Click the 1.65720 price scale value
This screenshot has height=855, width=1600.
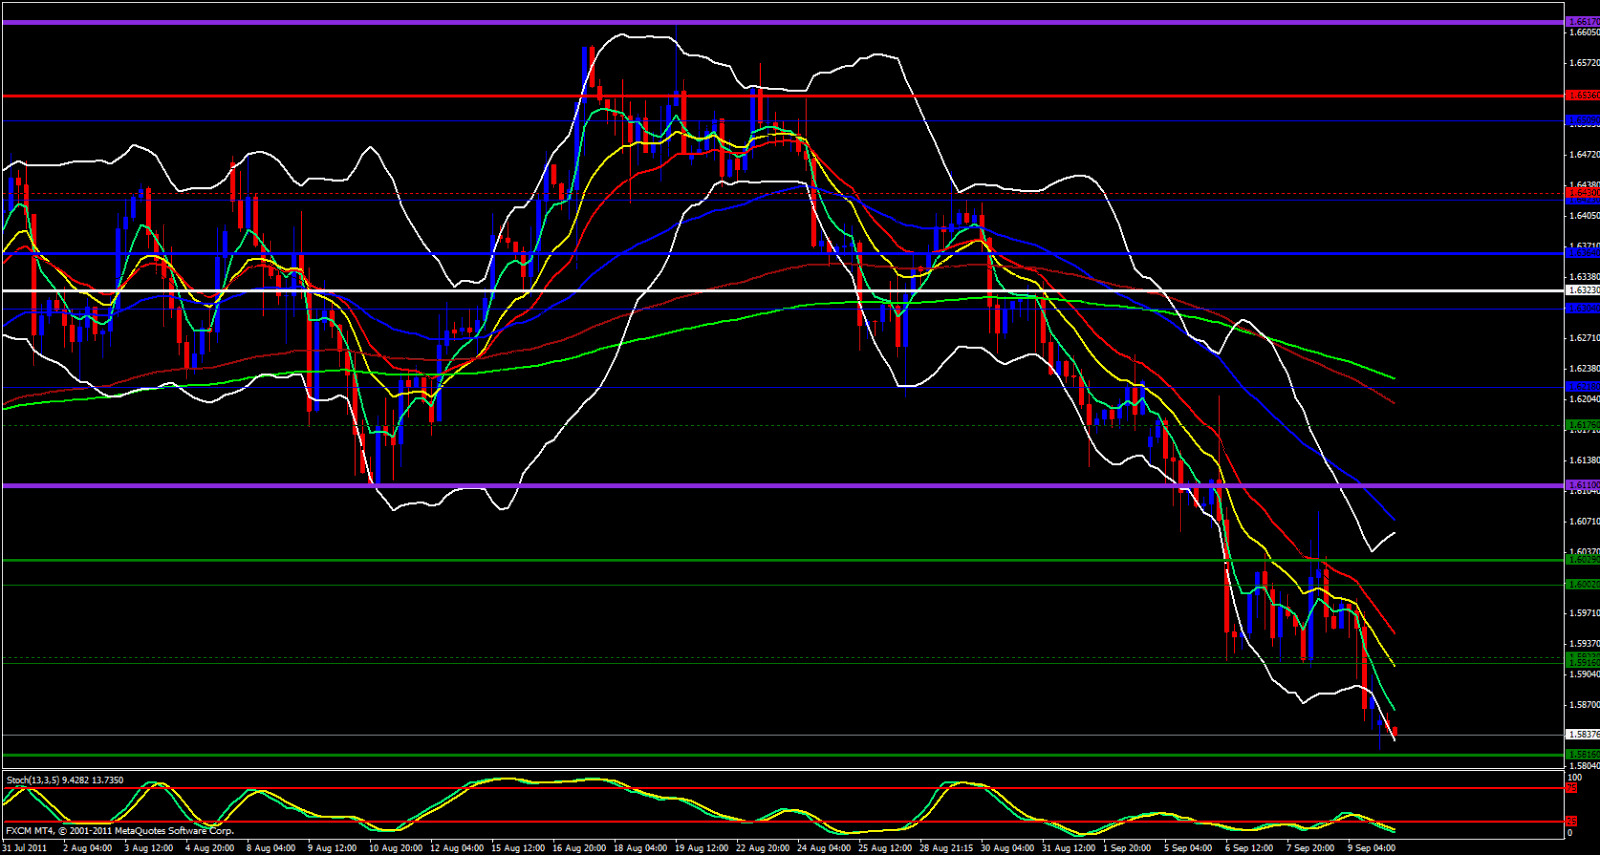(x=1584, y=63)
